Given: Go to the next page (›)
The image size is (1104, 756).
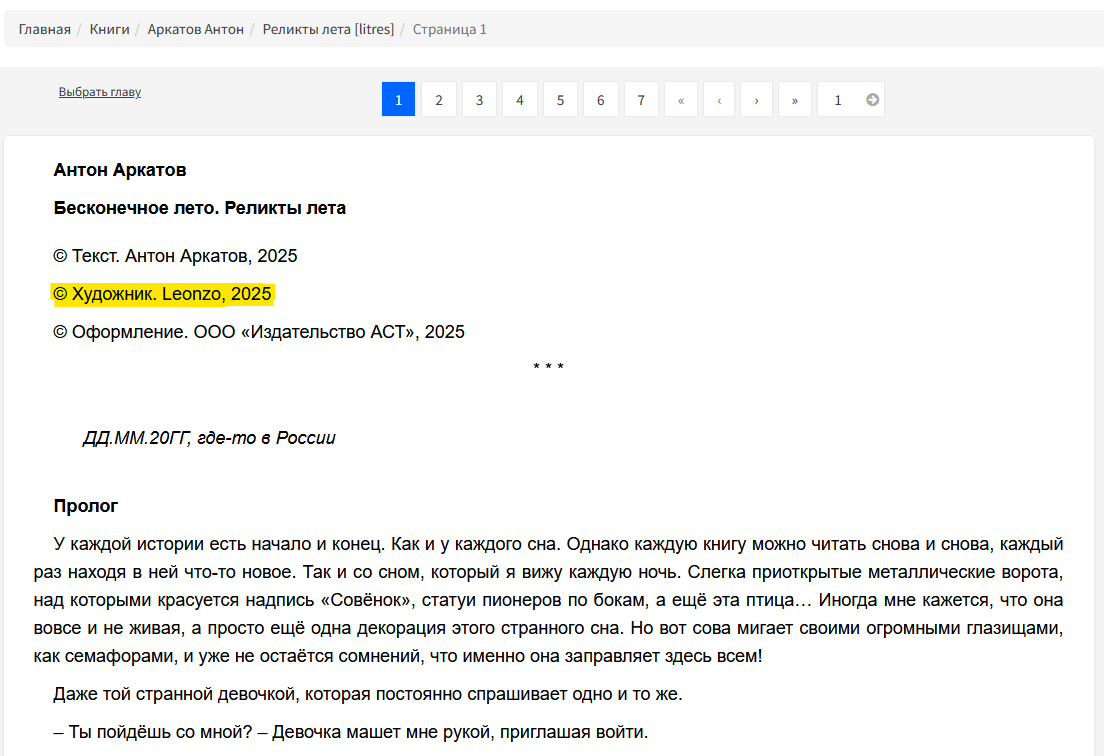Looking at the screenshot, I should (757, 100).
